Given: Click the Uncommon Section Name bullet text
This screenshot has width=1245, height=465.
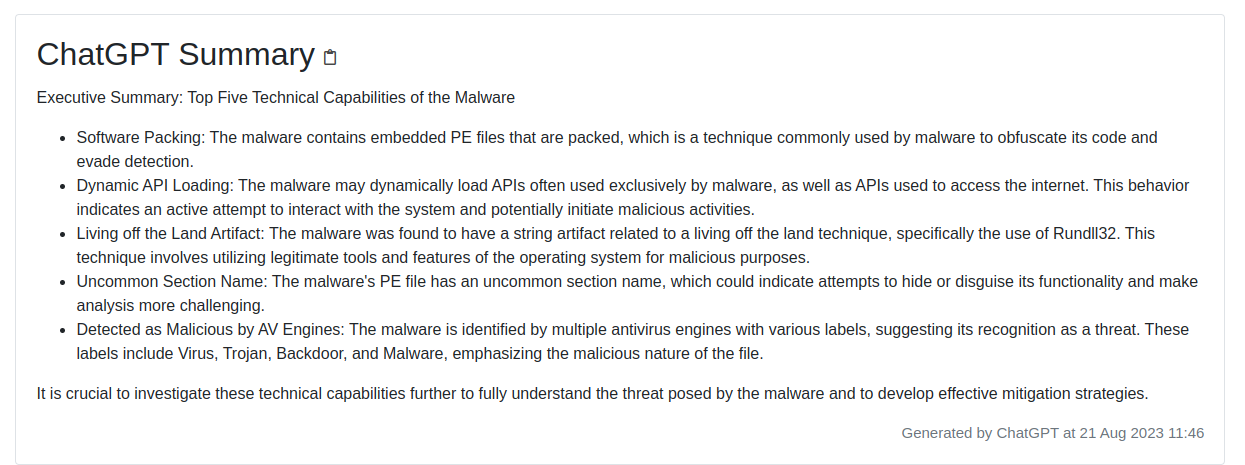Looking at the screenshot, I should pos(637,293).
